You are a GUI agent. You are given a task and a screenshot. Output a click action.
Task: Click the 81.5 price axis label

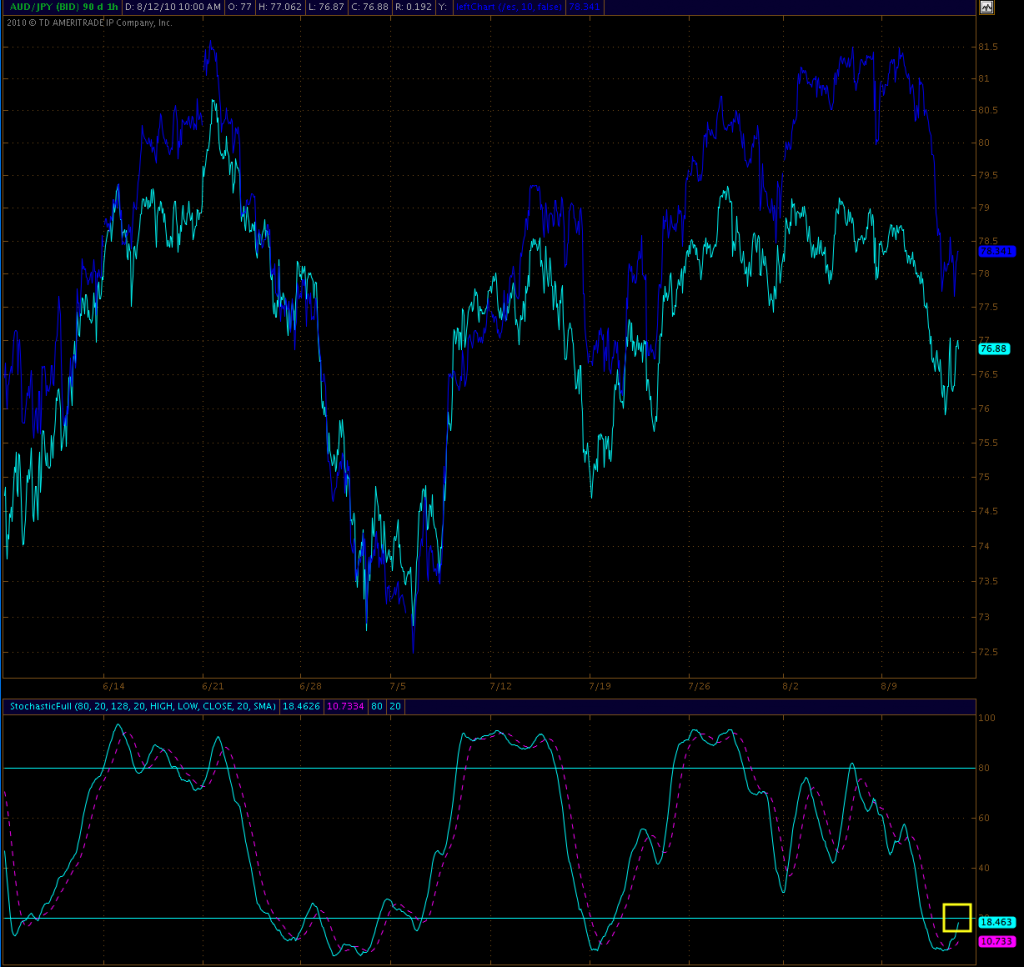pos(988,47)
